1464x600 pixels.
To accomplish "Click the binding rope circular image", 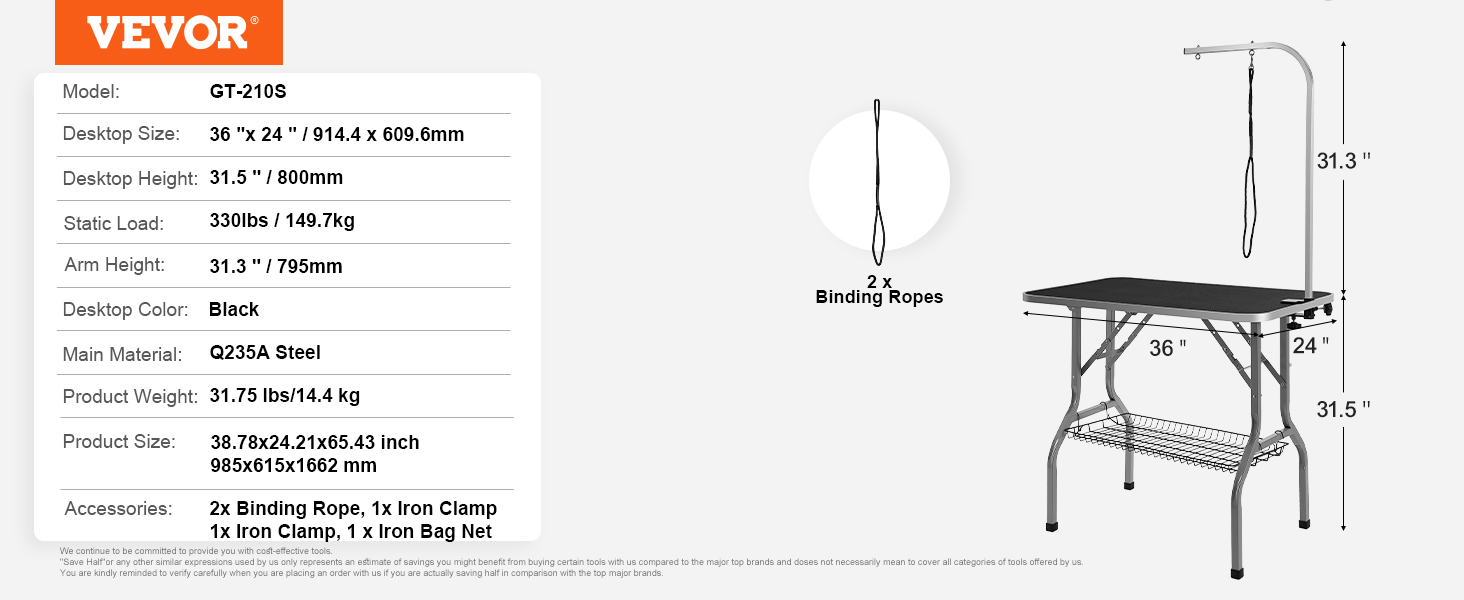I will 879,181.
